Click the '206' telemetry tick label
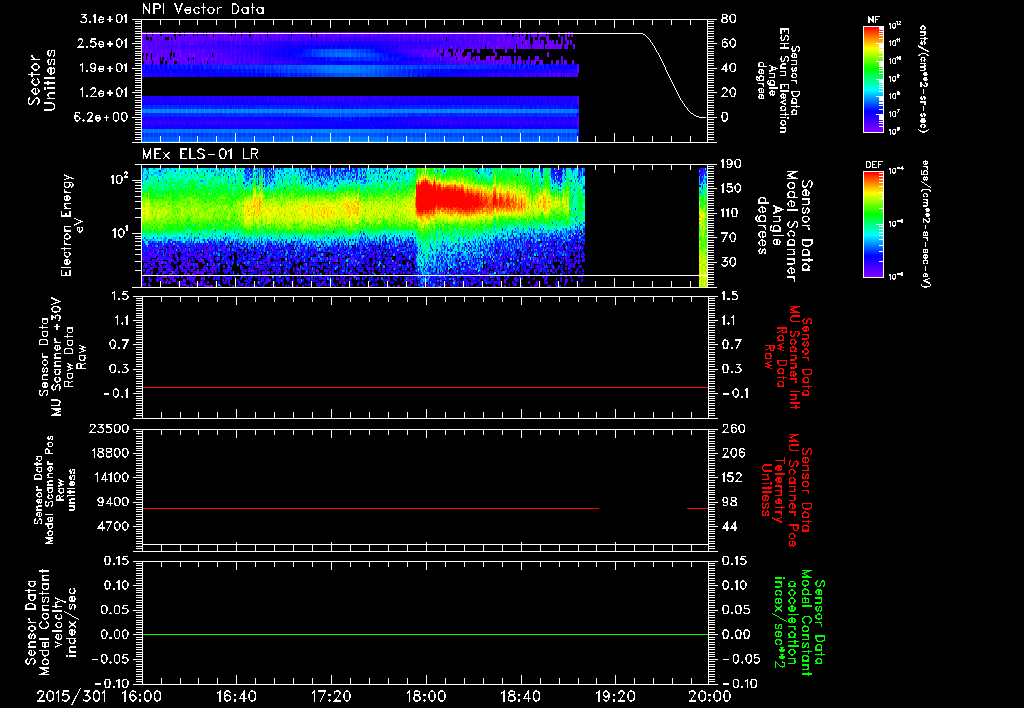This screenshot has height=708, width=1024. [732, 453]
